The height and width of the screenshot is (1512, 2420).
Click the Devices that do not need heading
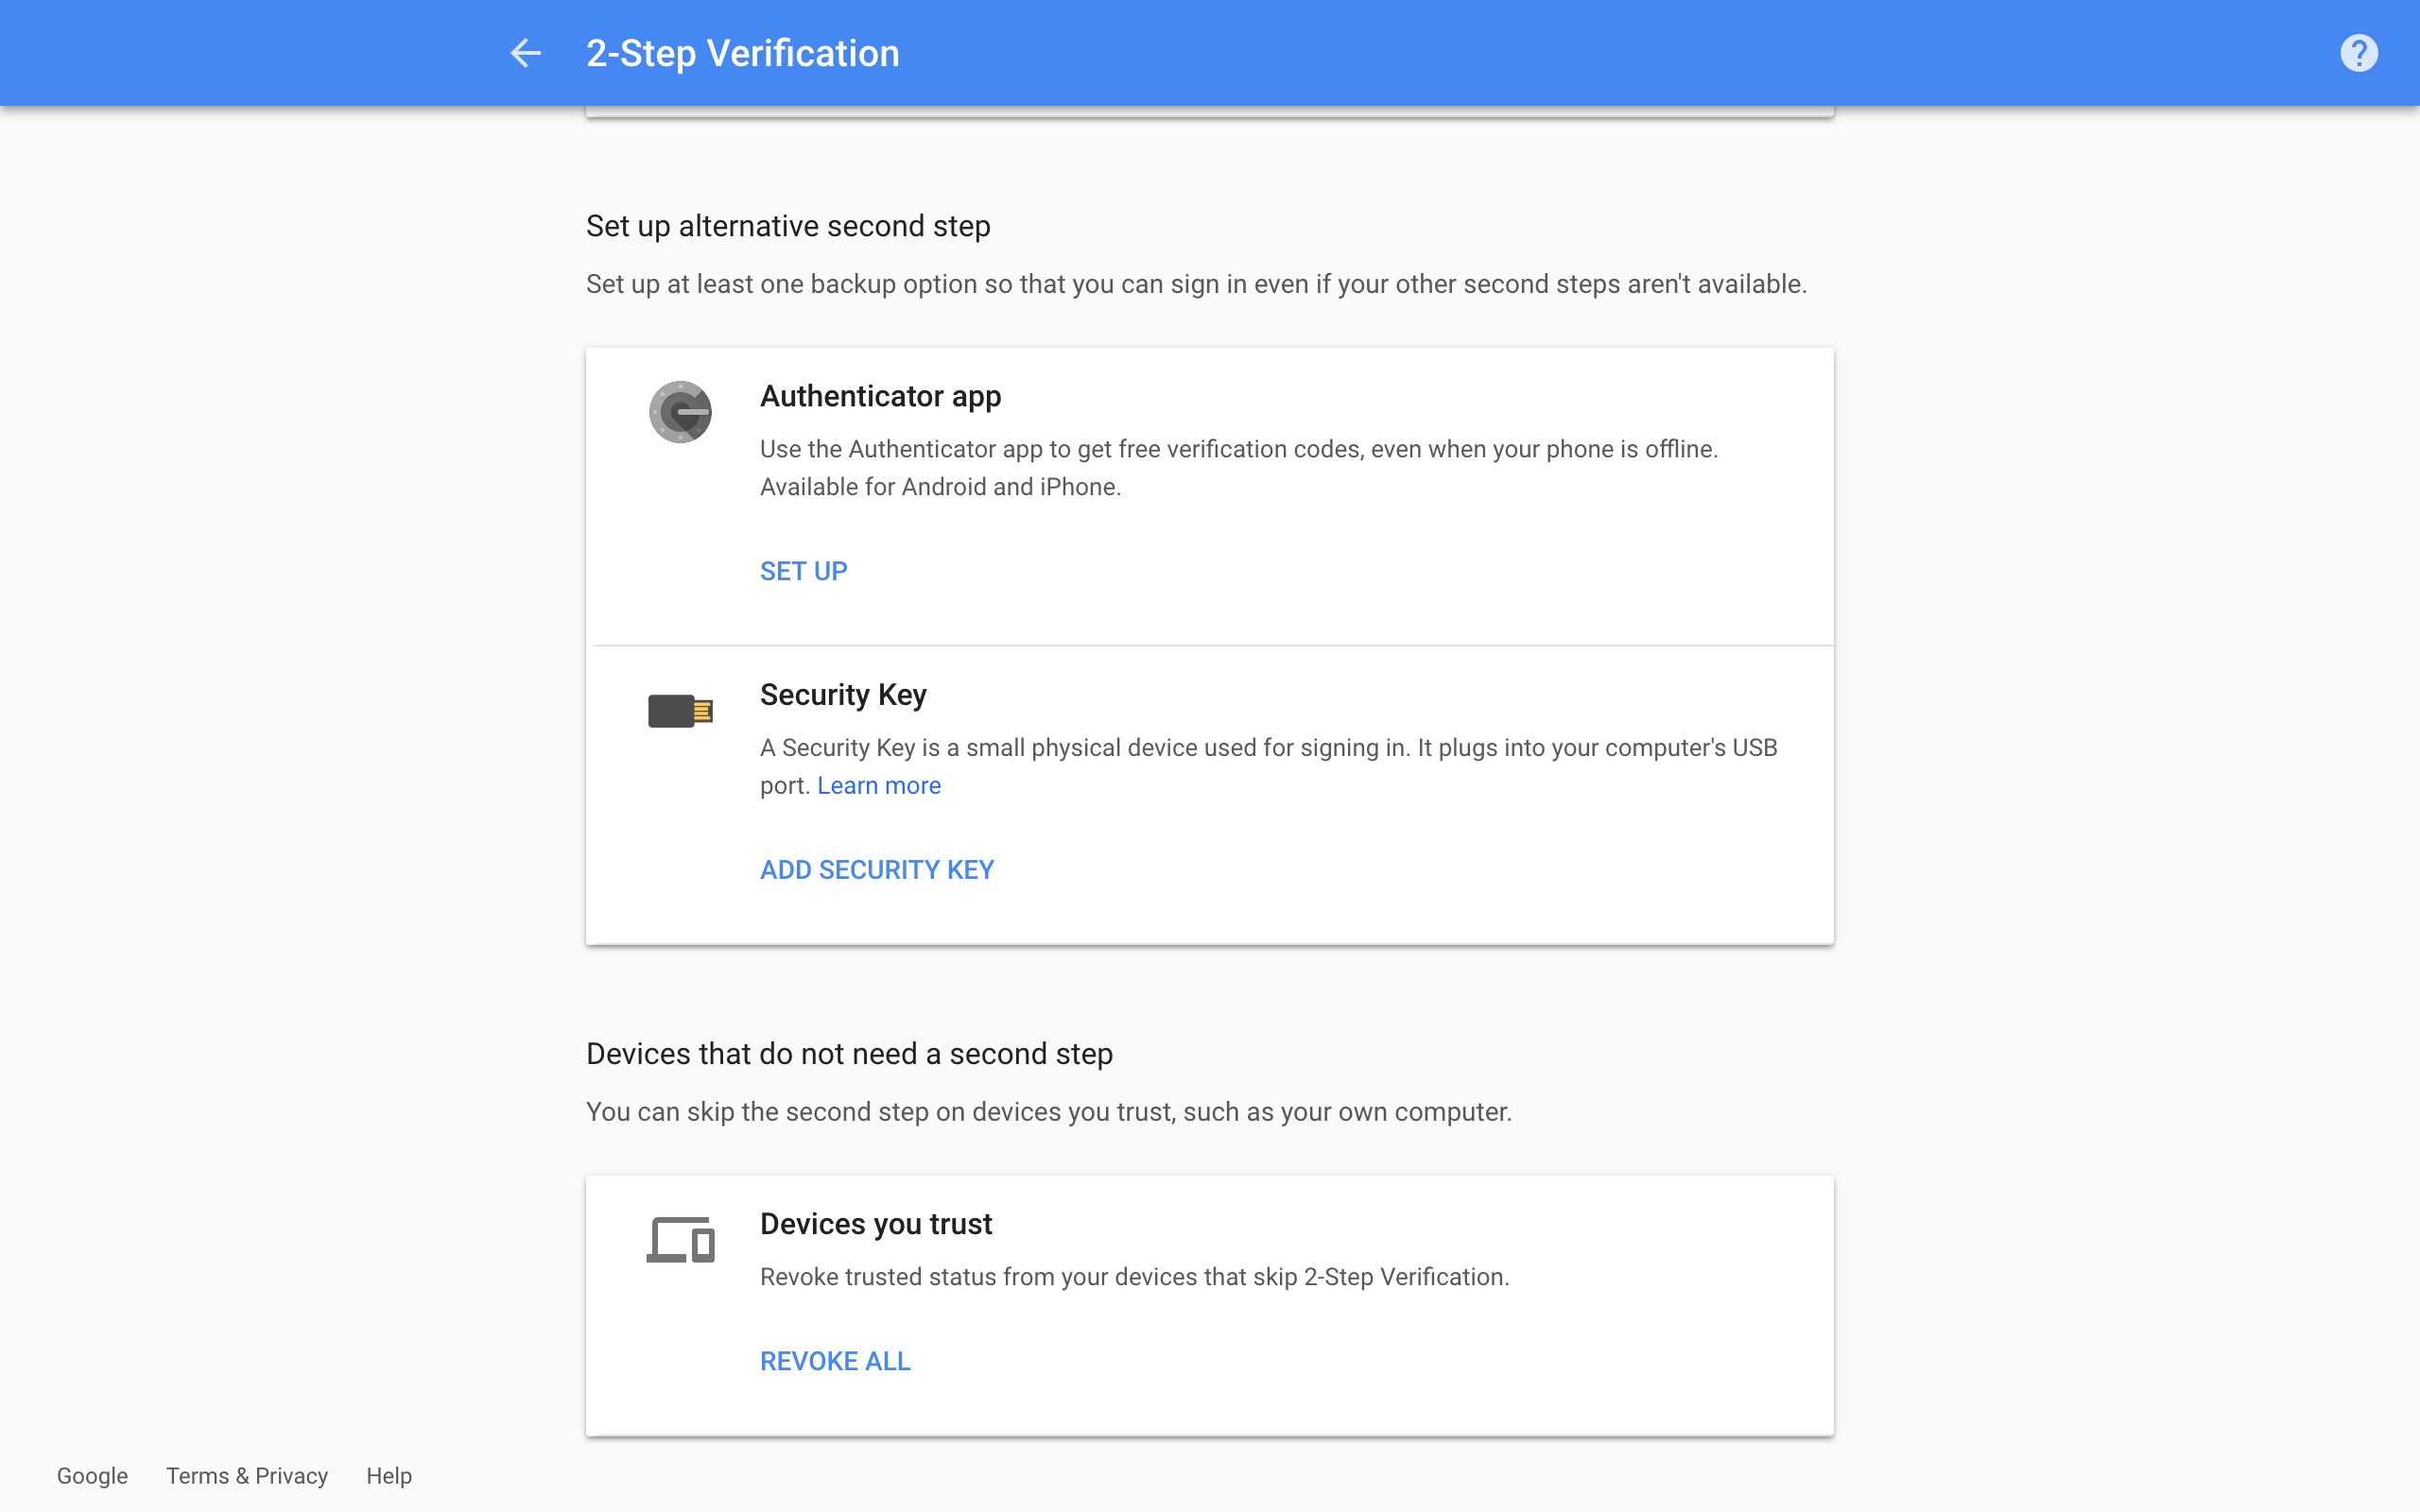(x=849, y=1053)
